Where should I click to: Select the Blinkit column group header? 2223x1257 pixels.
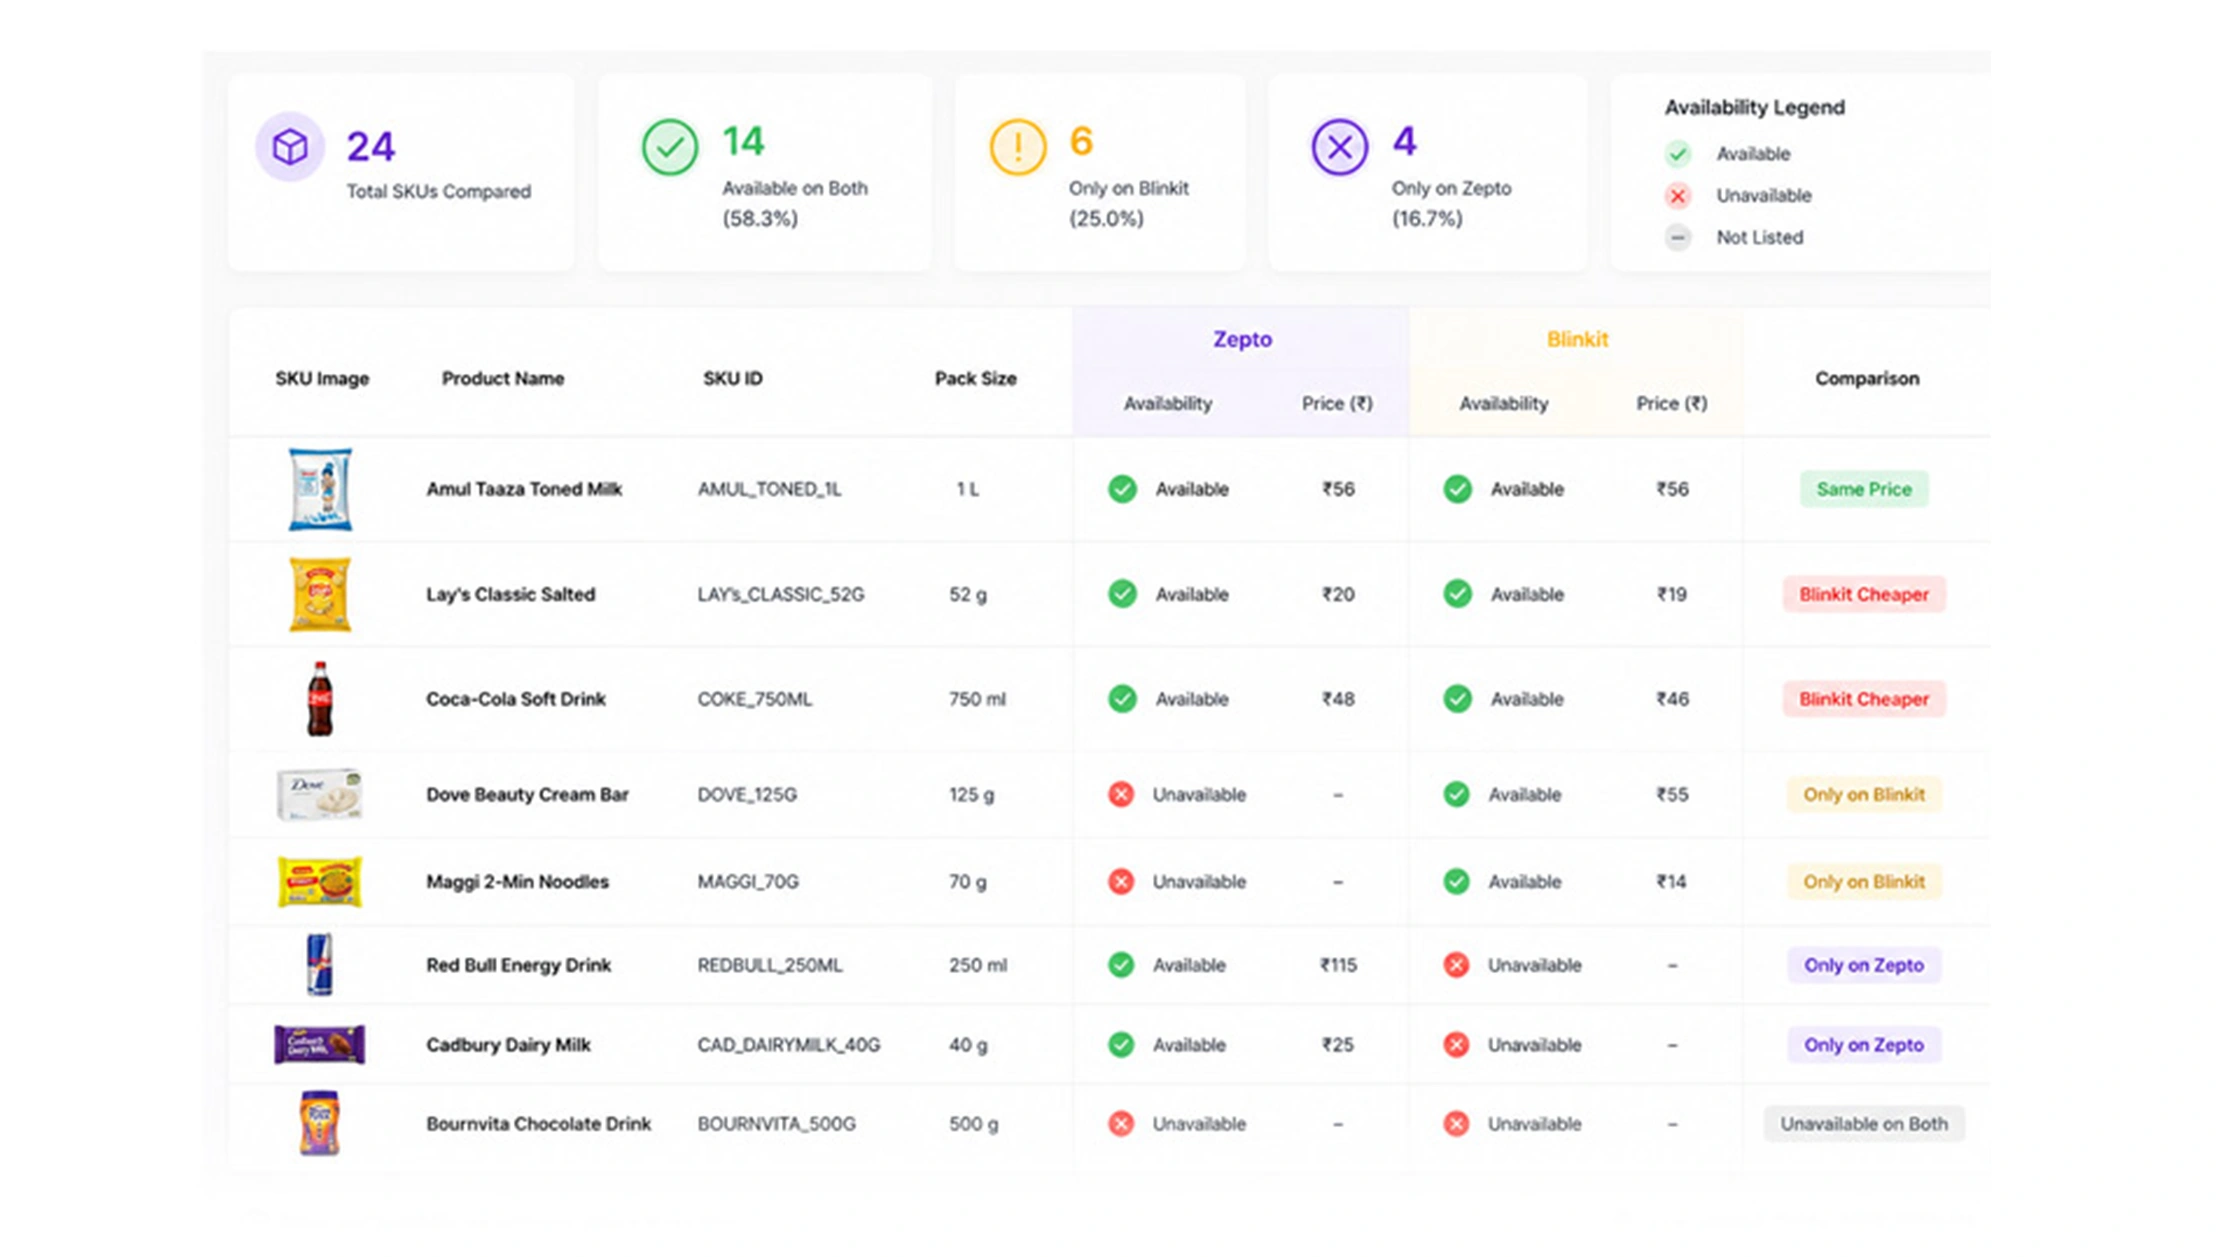pos(1577,339)
